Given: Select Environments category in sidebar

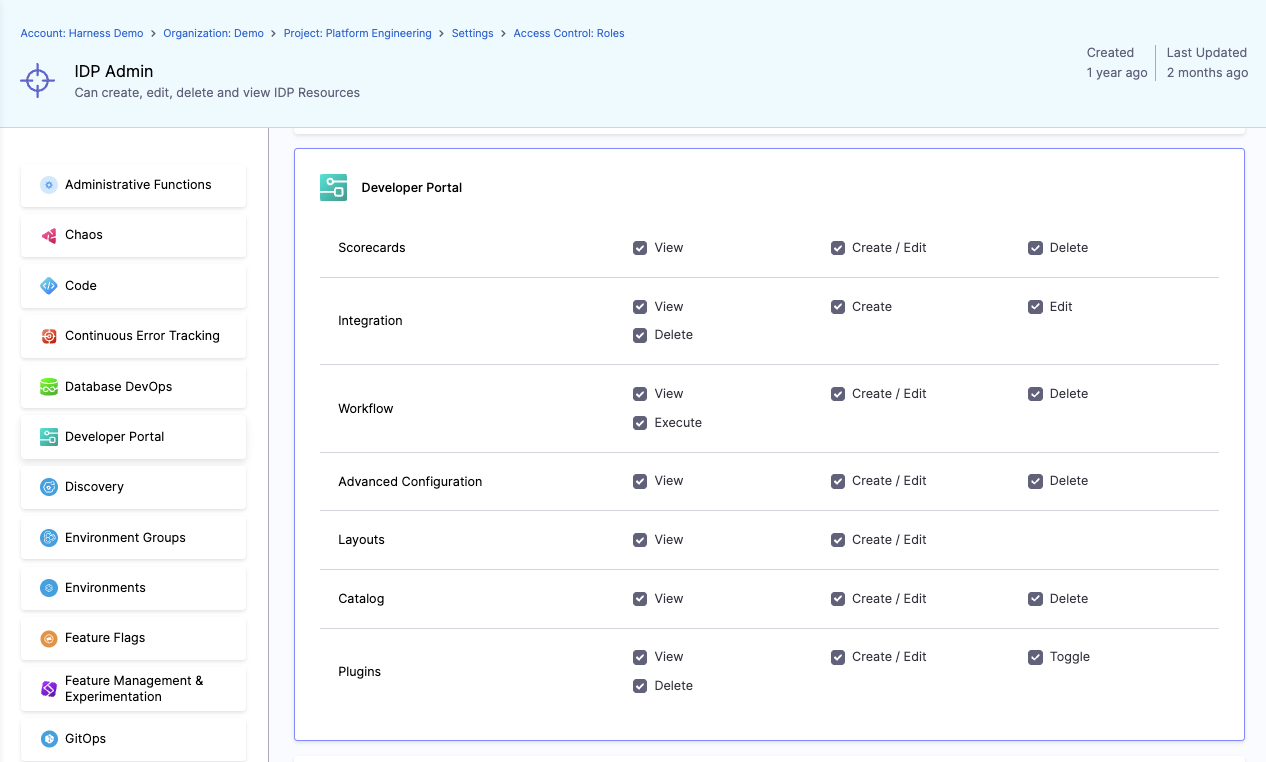Looking at the screenshot, I should coord(133,588).
